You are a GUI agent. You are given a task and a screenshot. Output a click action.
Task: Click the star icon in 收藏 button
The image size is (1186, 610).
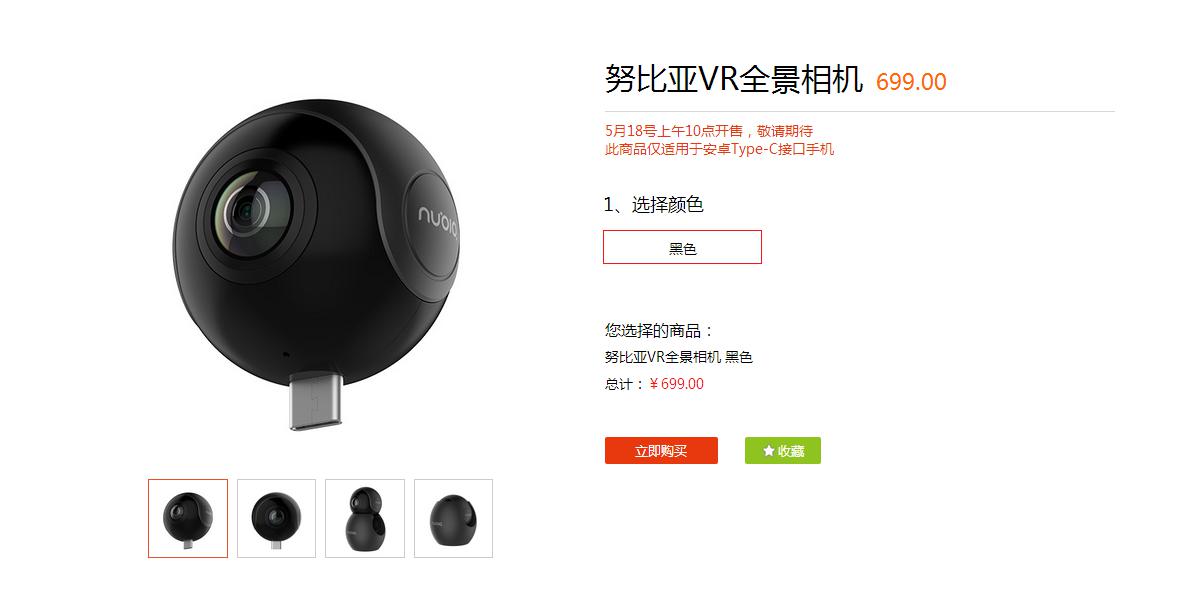(x=768, y=451)
